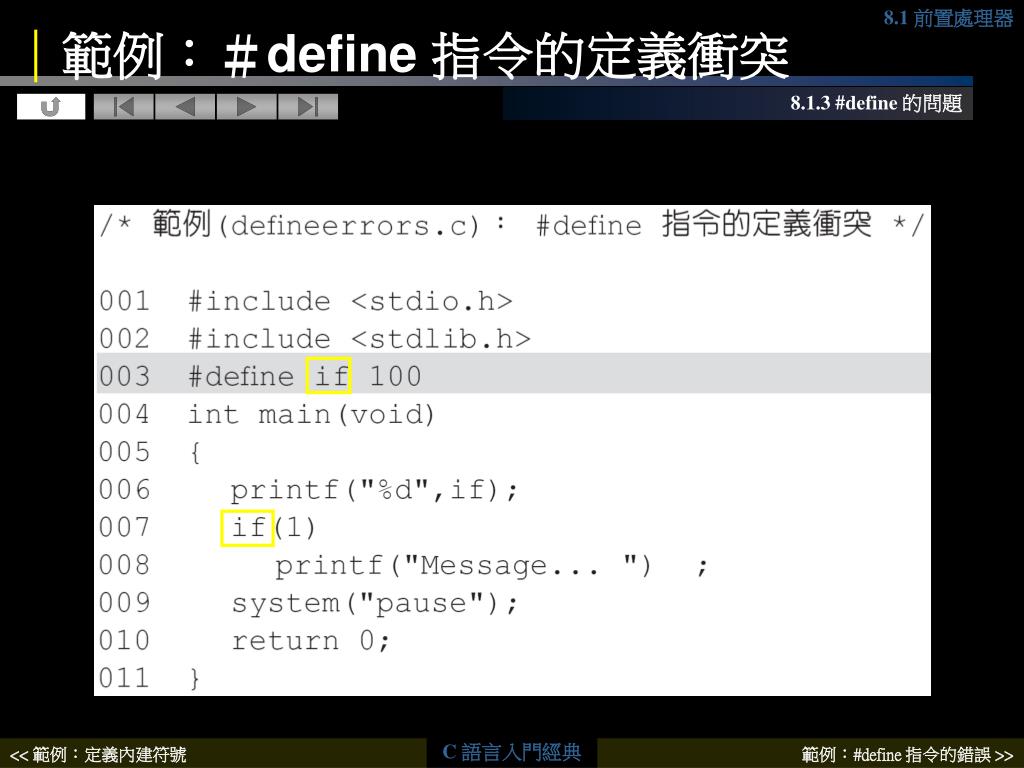Click line 010 return 0;

244,641
